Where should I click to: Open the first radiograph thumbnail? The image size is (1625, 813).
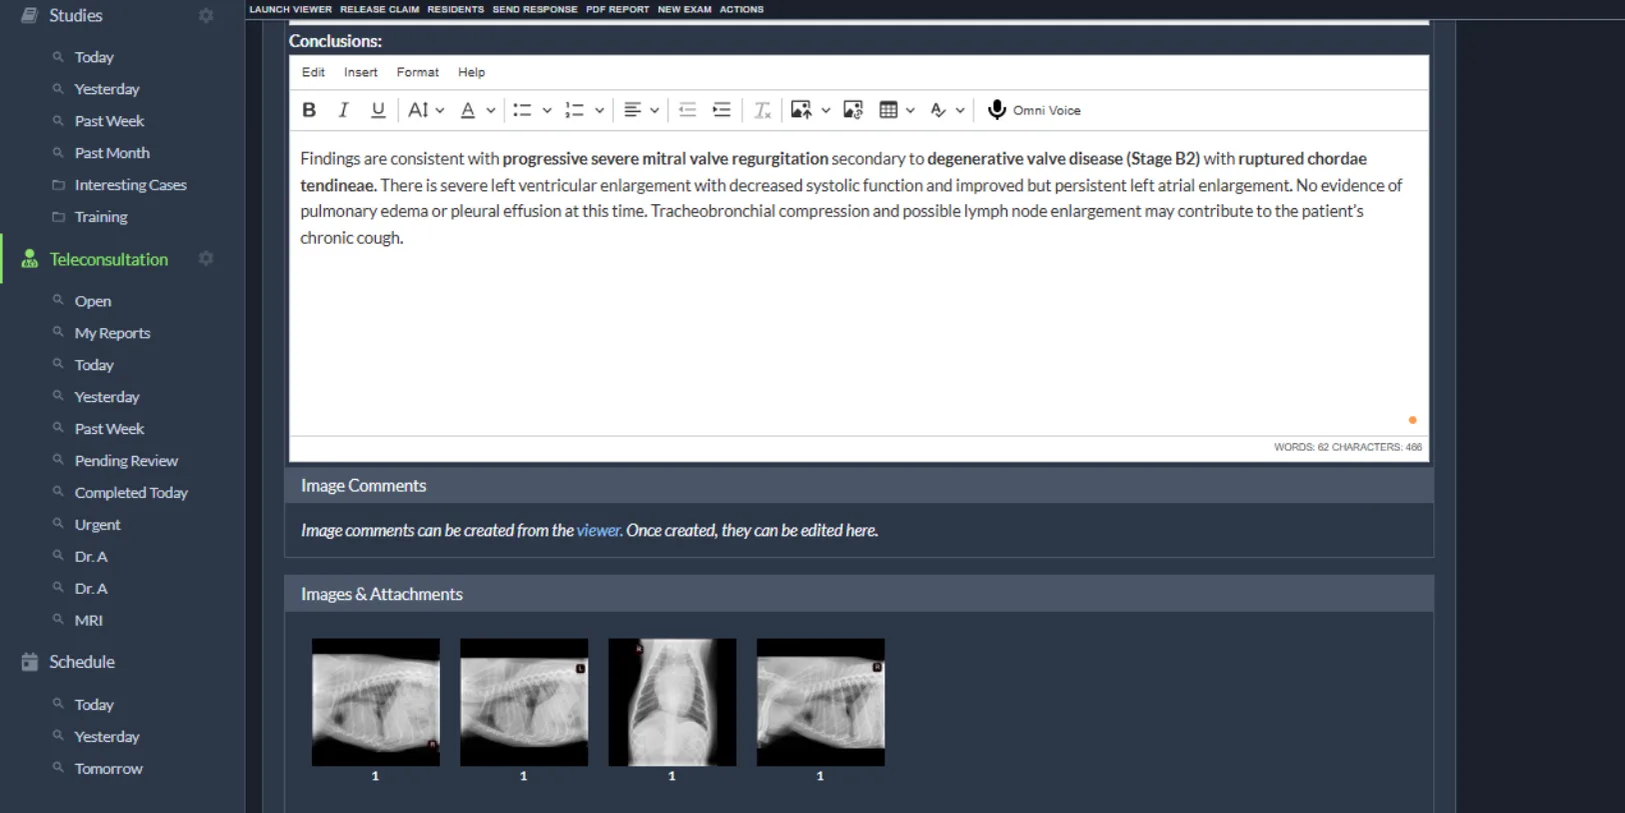coord(375,702)
